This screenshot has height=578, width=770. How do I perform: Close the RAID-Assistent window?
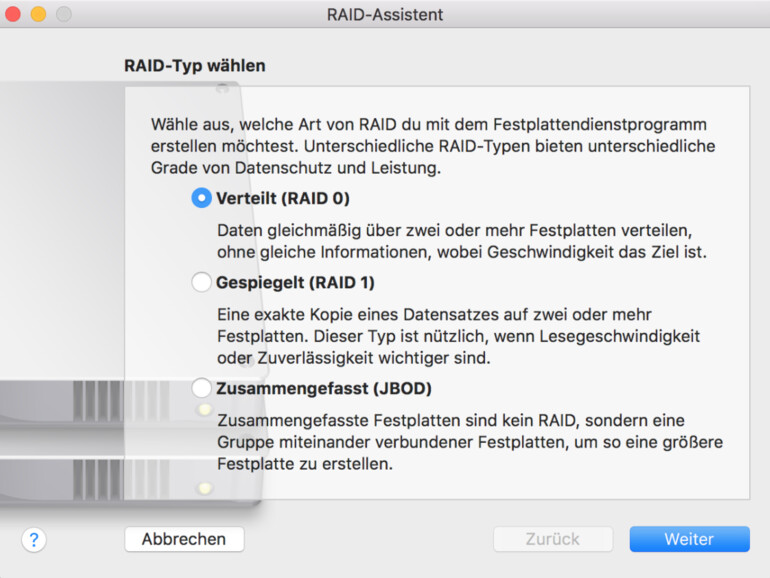pos(13,14)
